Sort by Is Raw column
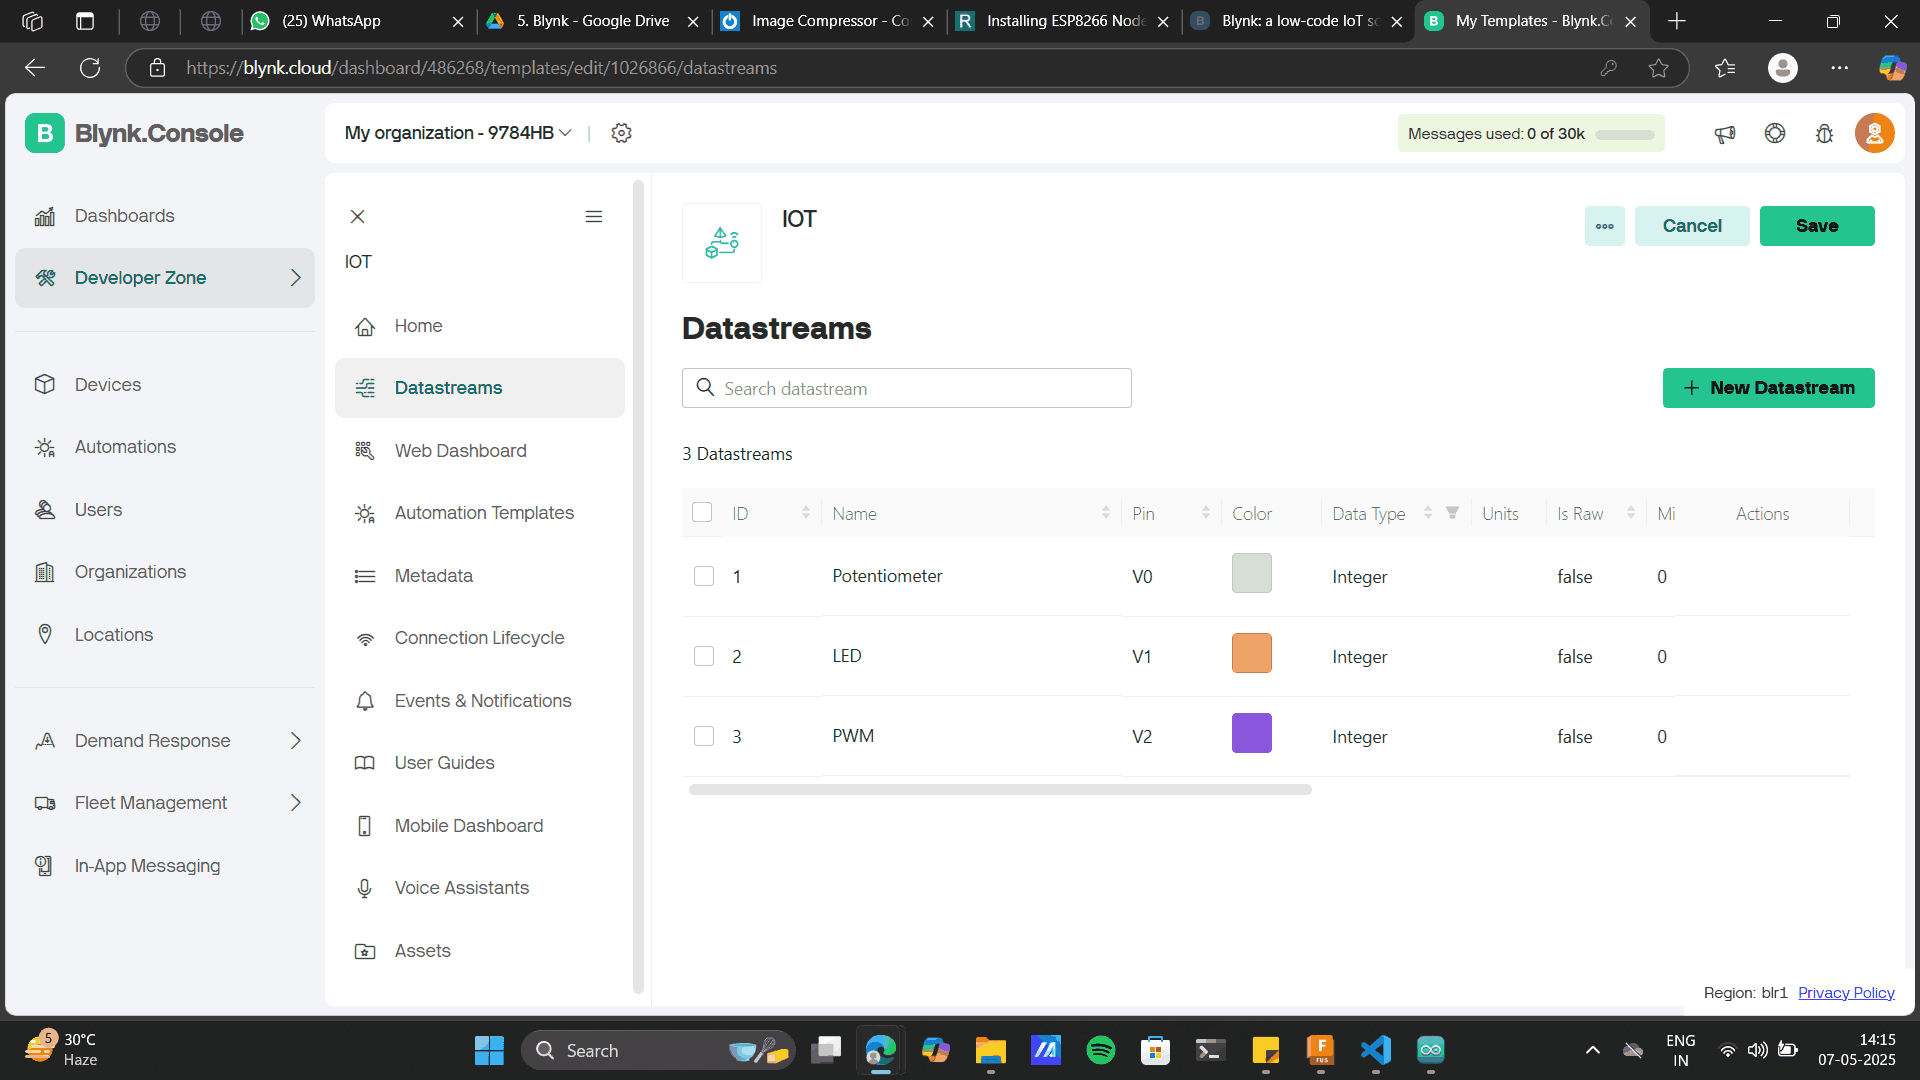Viewport: 1920px width, 1080px height. (1631, 513)
